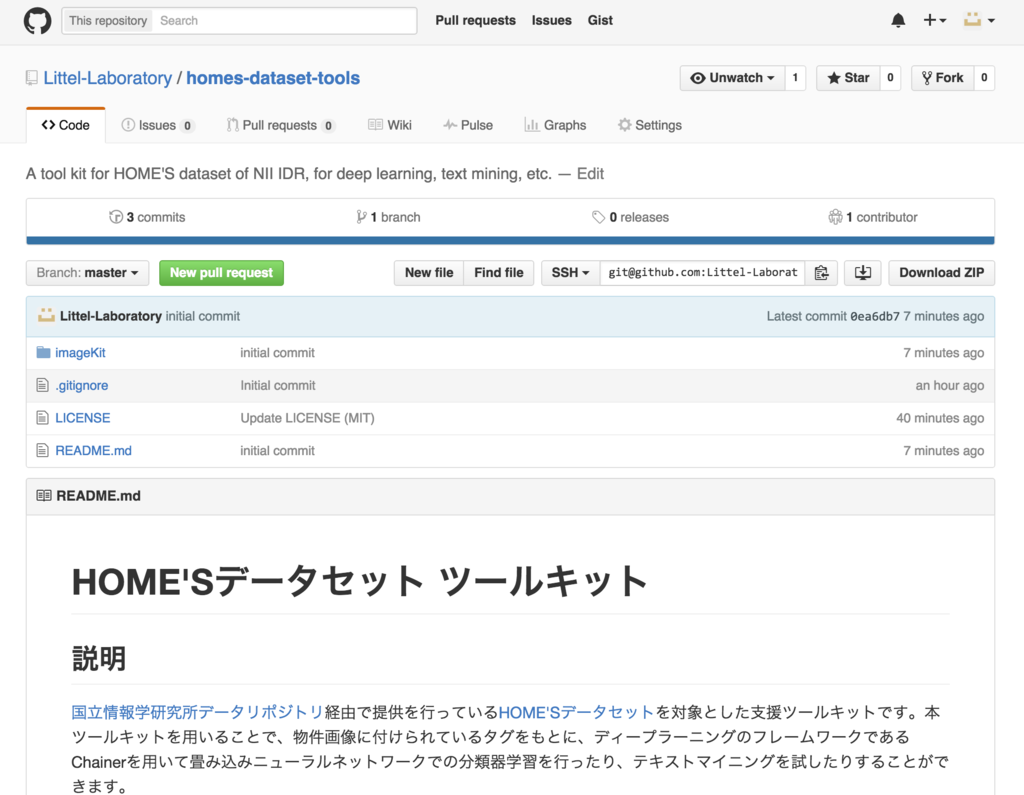The image size is (1024, 795).
Task: Open notifications bell icon
Action: tap(898, 21)
